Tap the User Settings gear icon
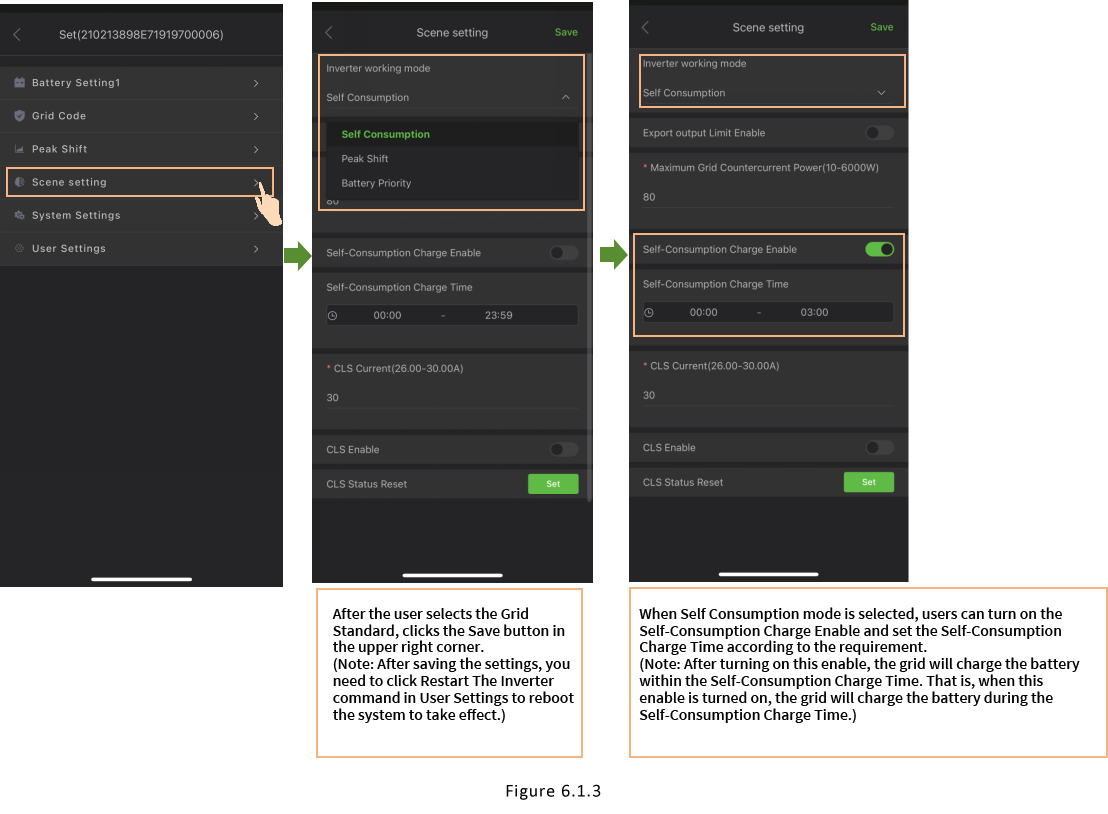 point(19,248)
